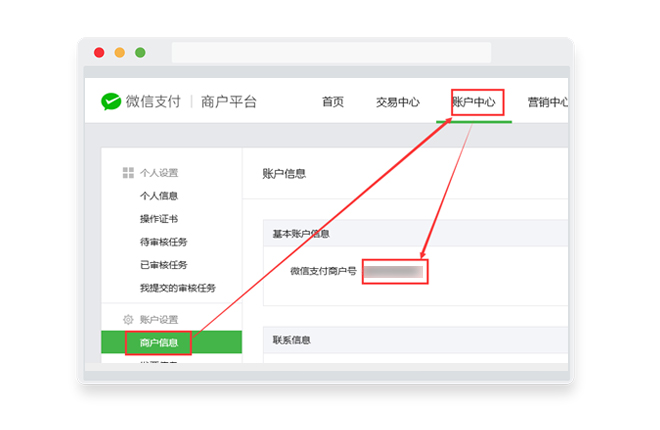
Task: Click the blurred 微信支付商户号 value
Action: [x=393, y=271]
